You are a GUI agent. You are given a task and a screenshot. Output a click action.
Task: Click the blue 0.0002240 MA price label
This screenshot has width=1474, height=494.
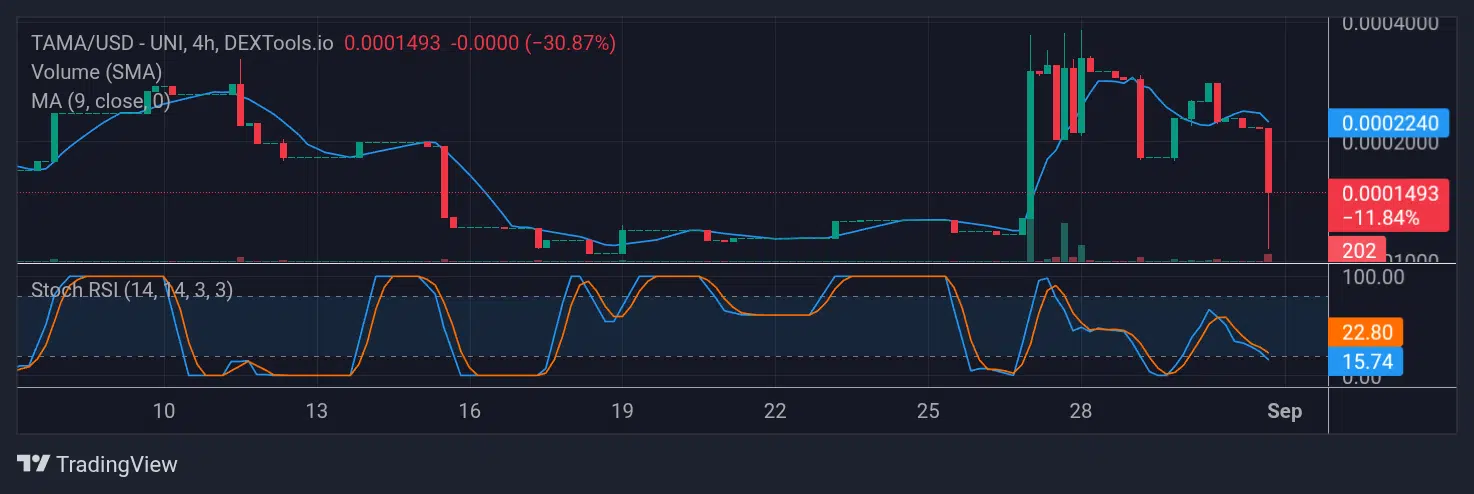[x=1389, y=124]
